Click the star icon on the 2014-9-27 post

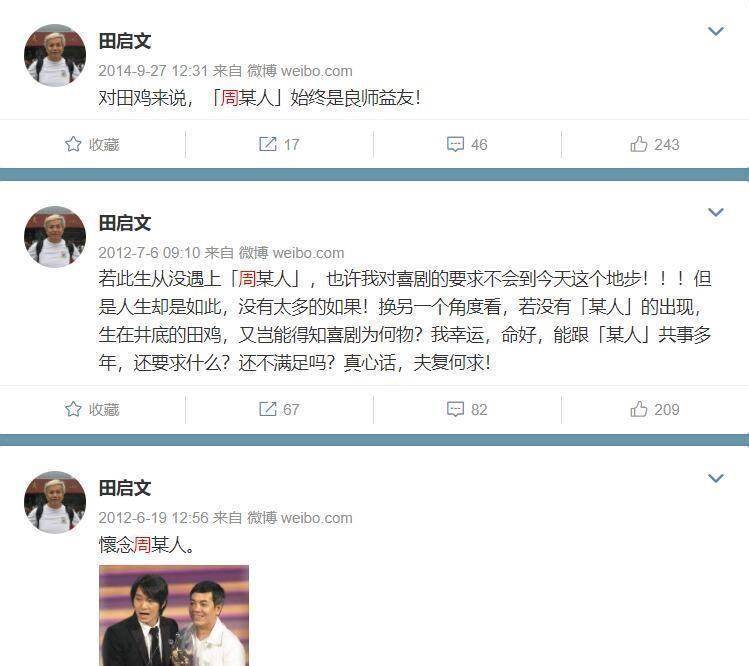73,144
